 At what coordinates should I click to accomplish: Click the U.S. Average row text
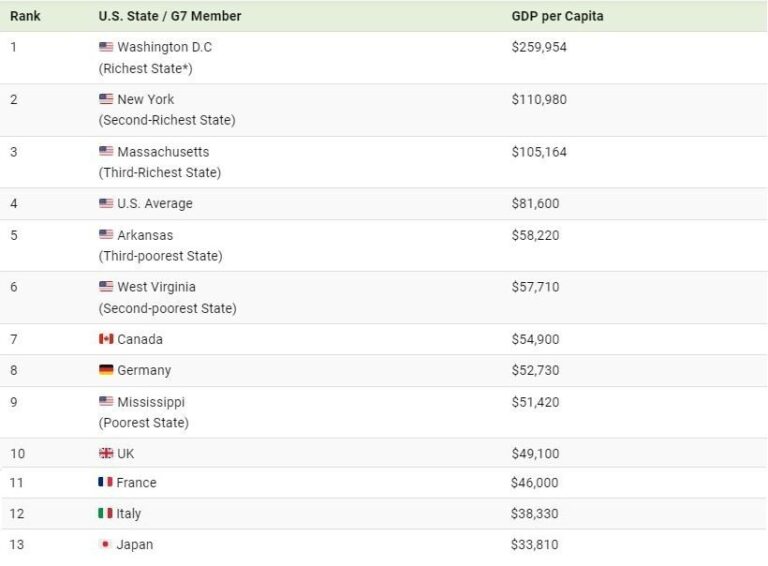pyautogui.click(x=155, y=204)
